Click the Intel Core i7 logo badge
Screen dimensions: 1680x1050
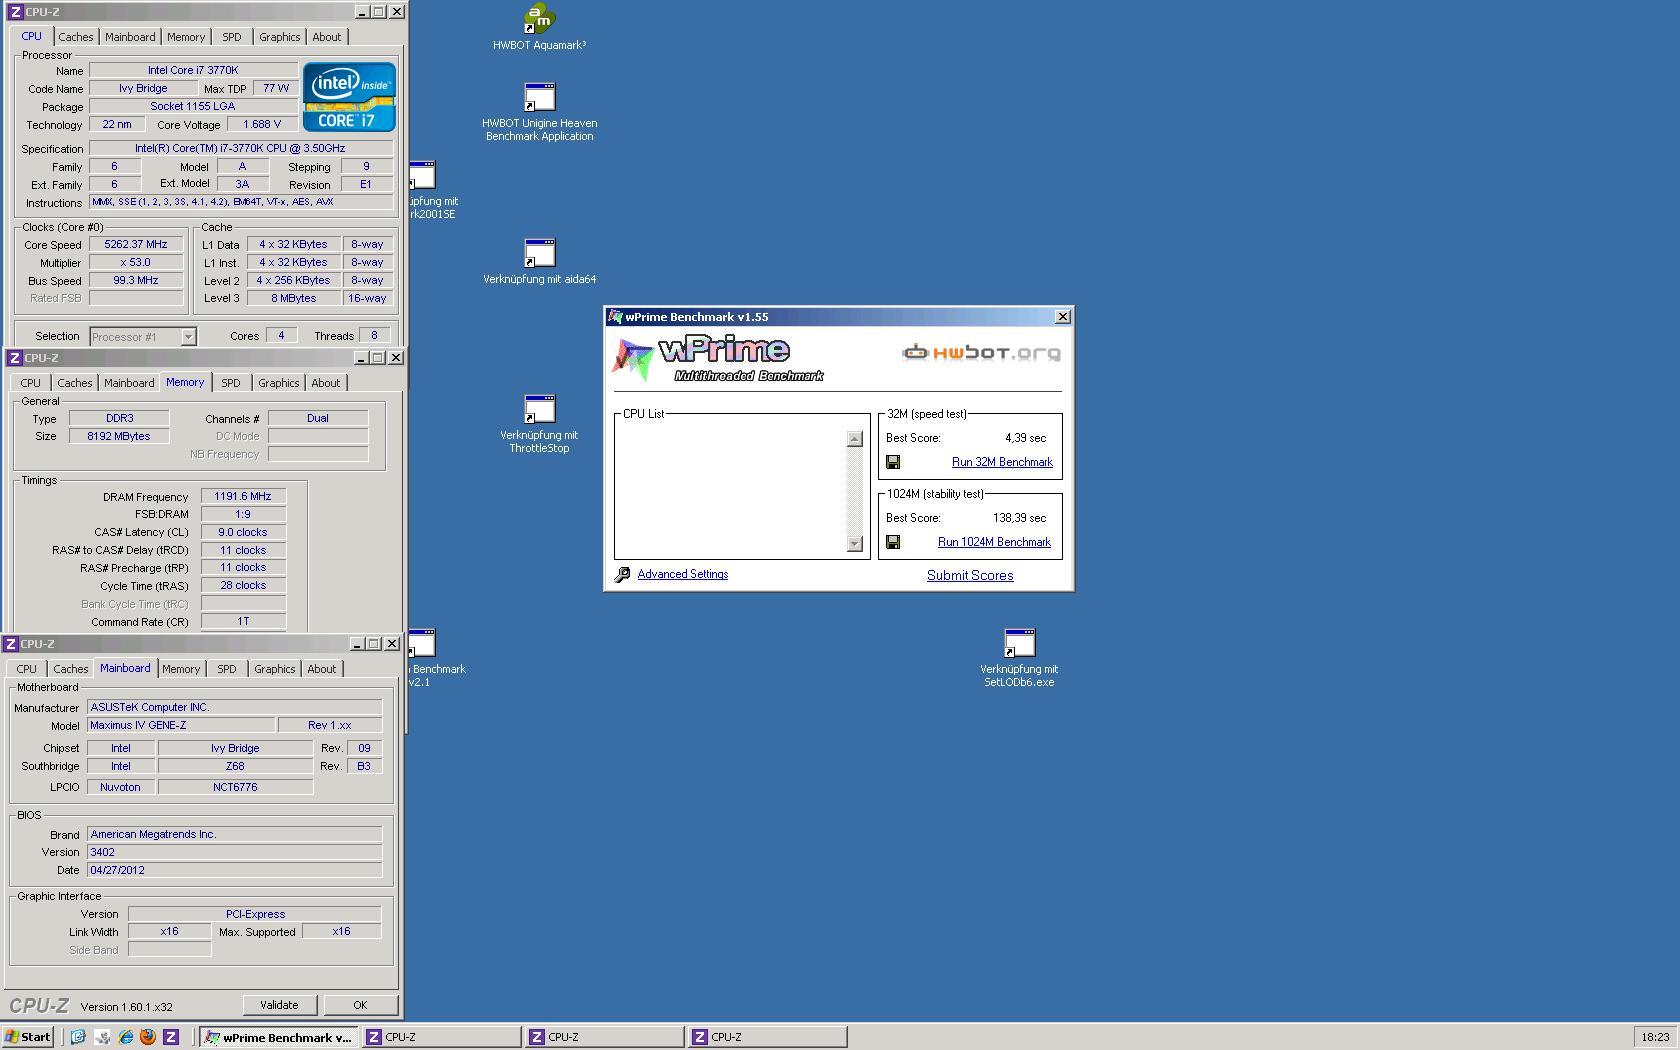(x=349, y=97)
